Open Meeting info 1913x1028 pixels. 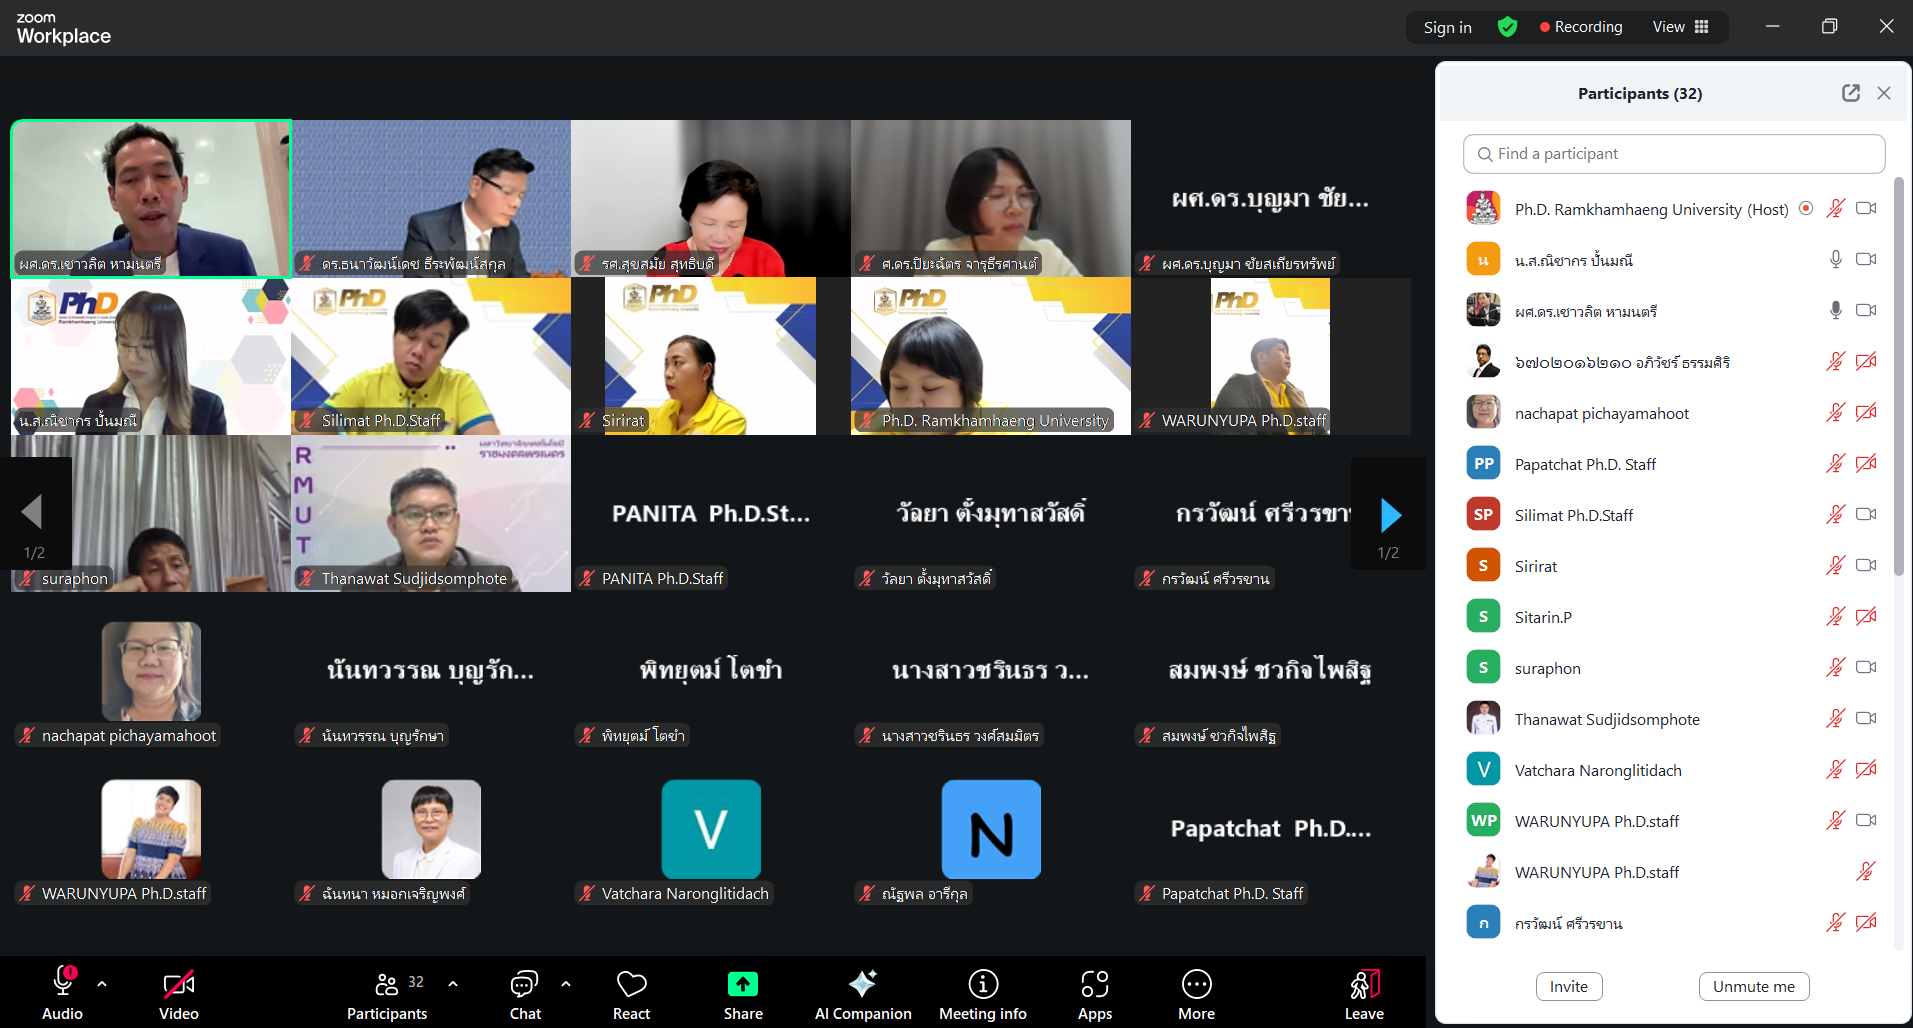click(982, 985)
